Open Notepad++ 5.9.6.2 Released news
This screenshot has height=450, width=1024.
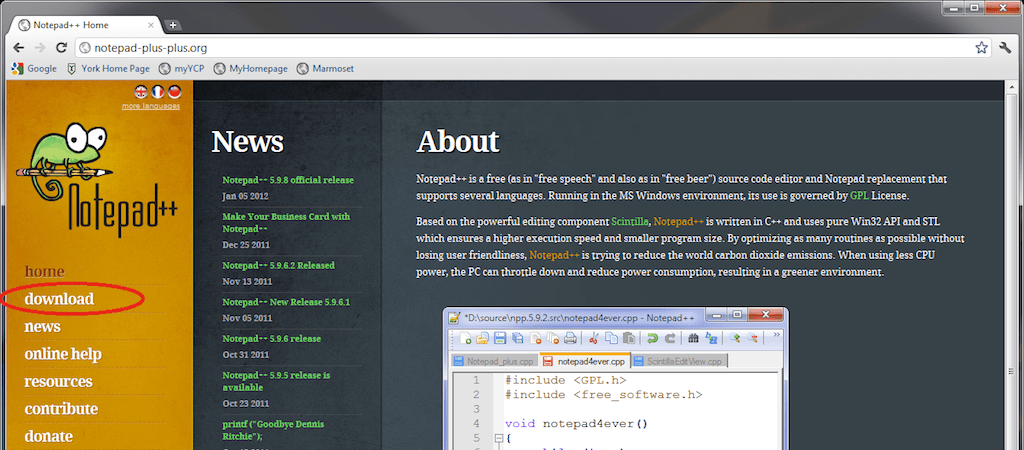tap(278, 266)
